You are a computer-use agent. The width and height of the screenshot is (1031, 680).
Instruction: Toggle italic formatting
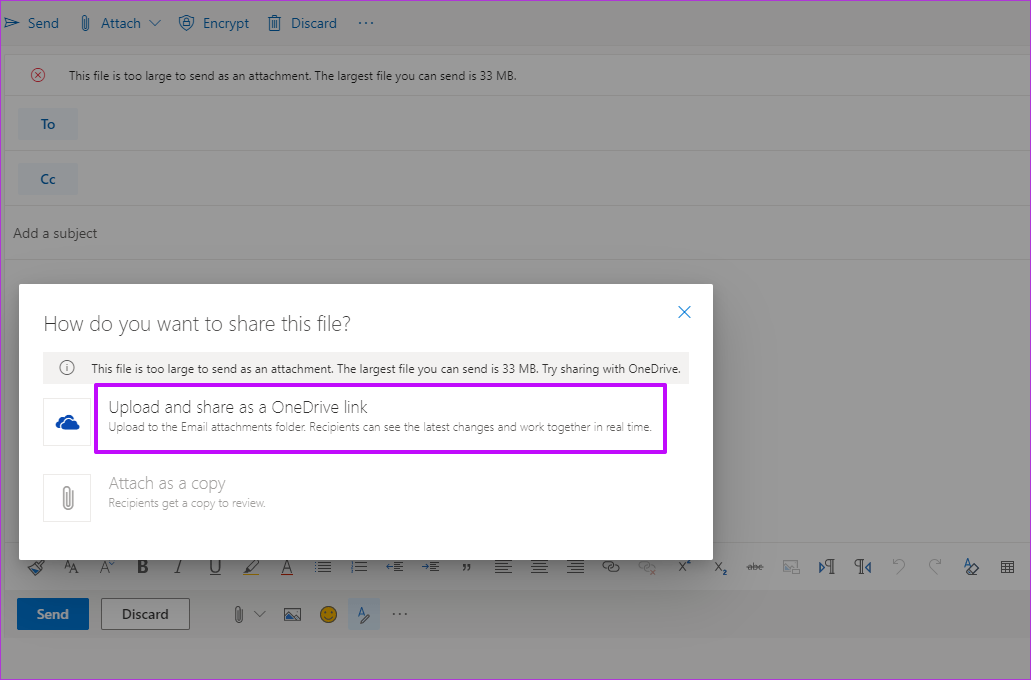tap(178, 567)
